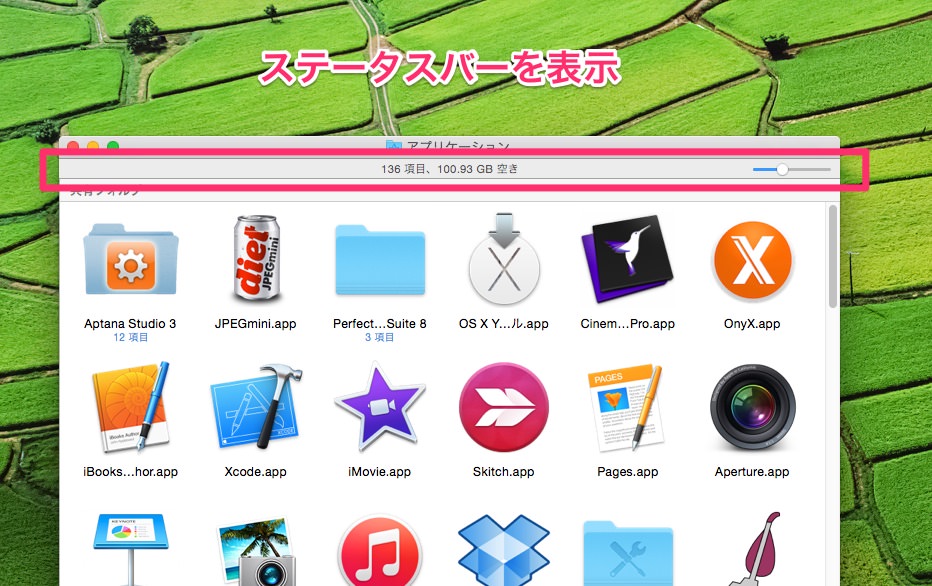Select the red iTunes music note icon
This screenshot has height=586, width=932.
tap(380, 552)
